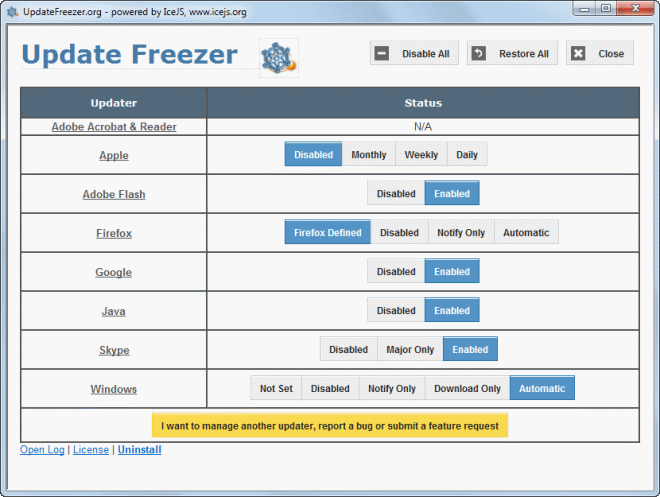
Task: Set Windows updates to Download Only
Action: click(x=467, y=388)
